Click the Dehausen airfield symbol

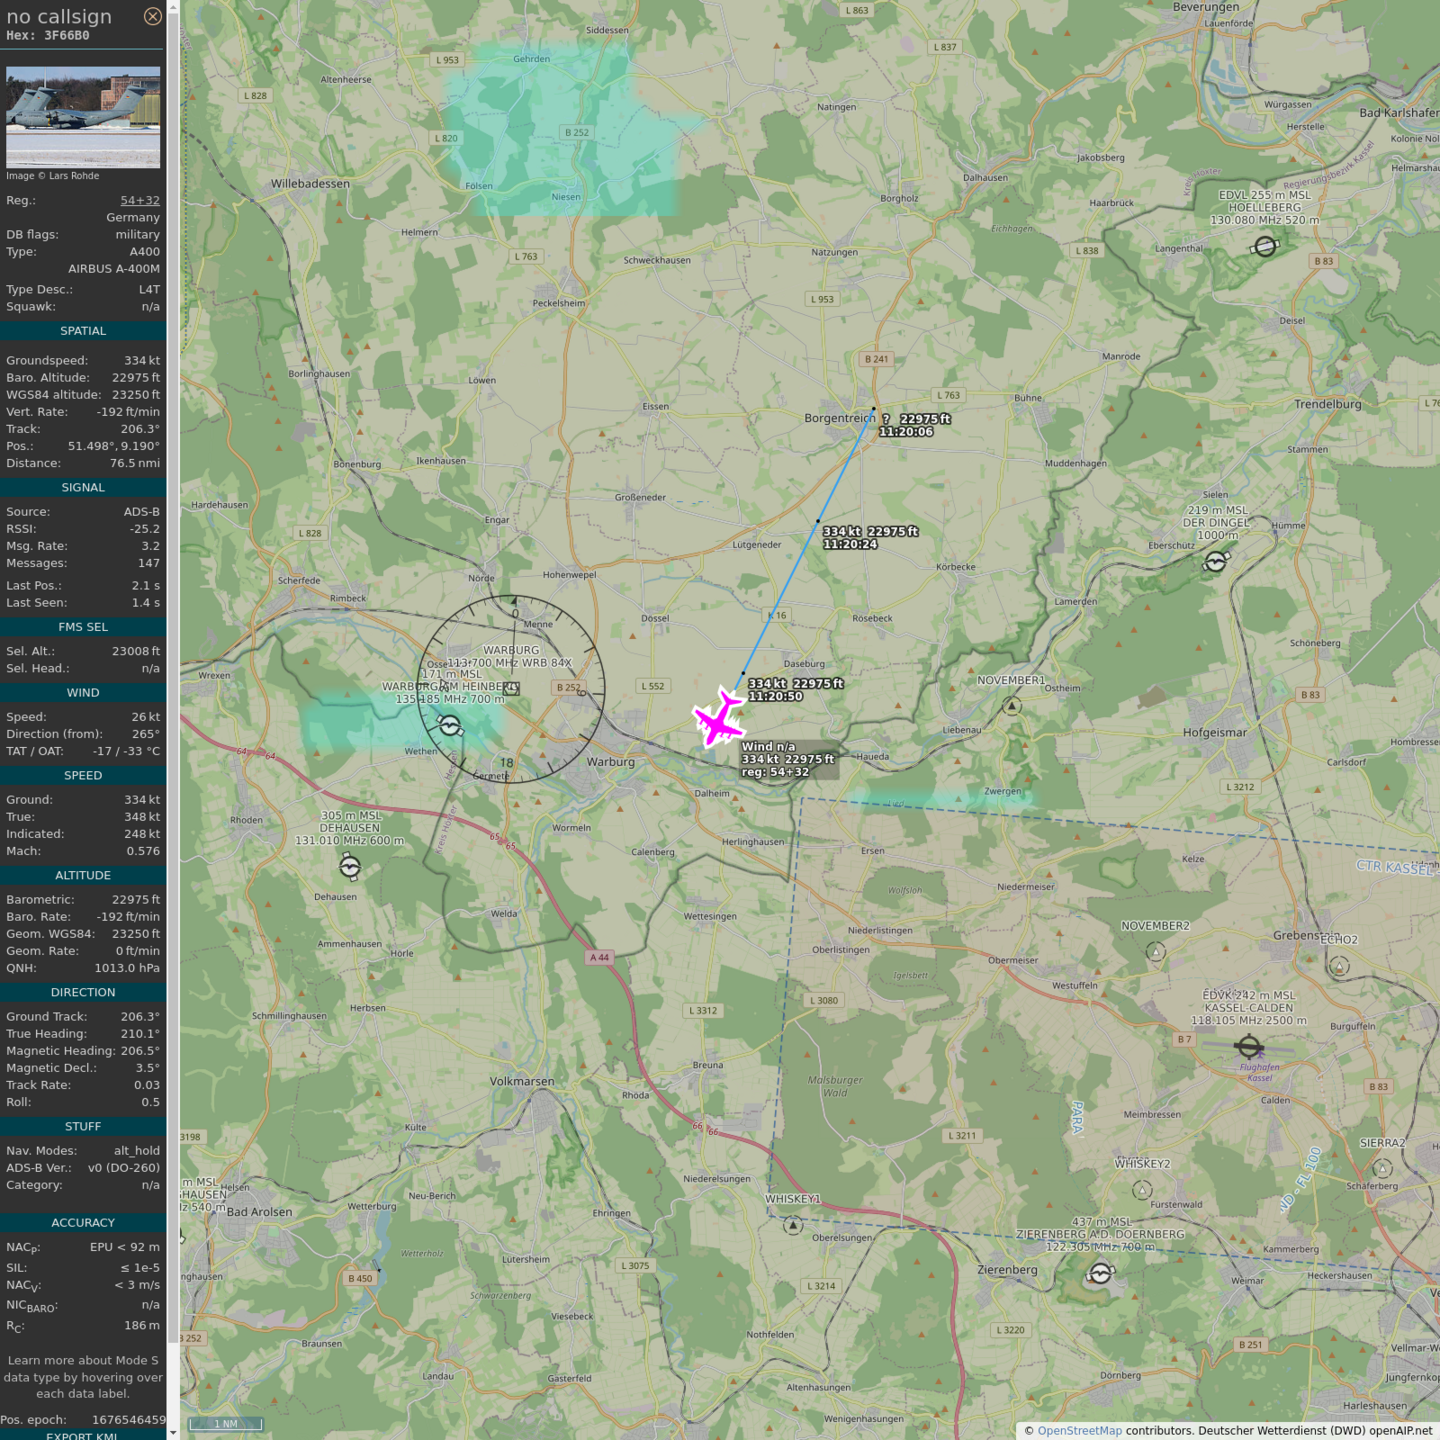coord(350,867)
